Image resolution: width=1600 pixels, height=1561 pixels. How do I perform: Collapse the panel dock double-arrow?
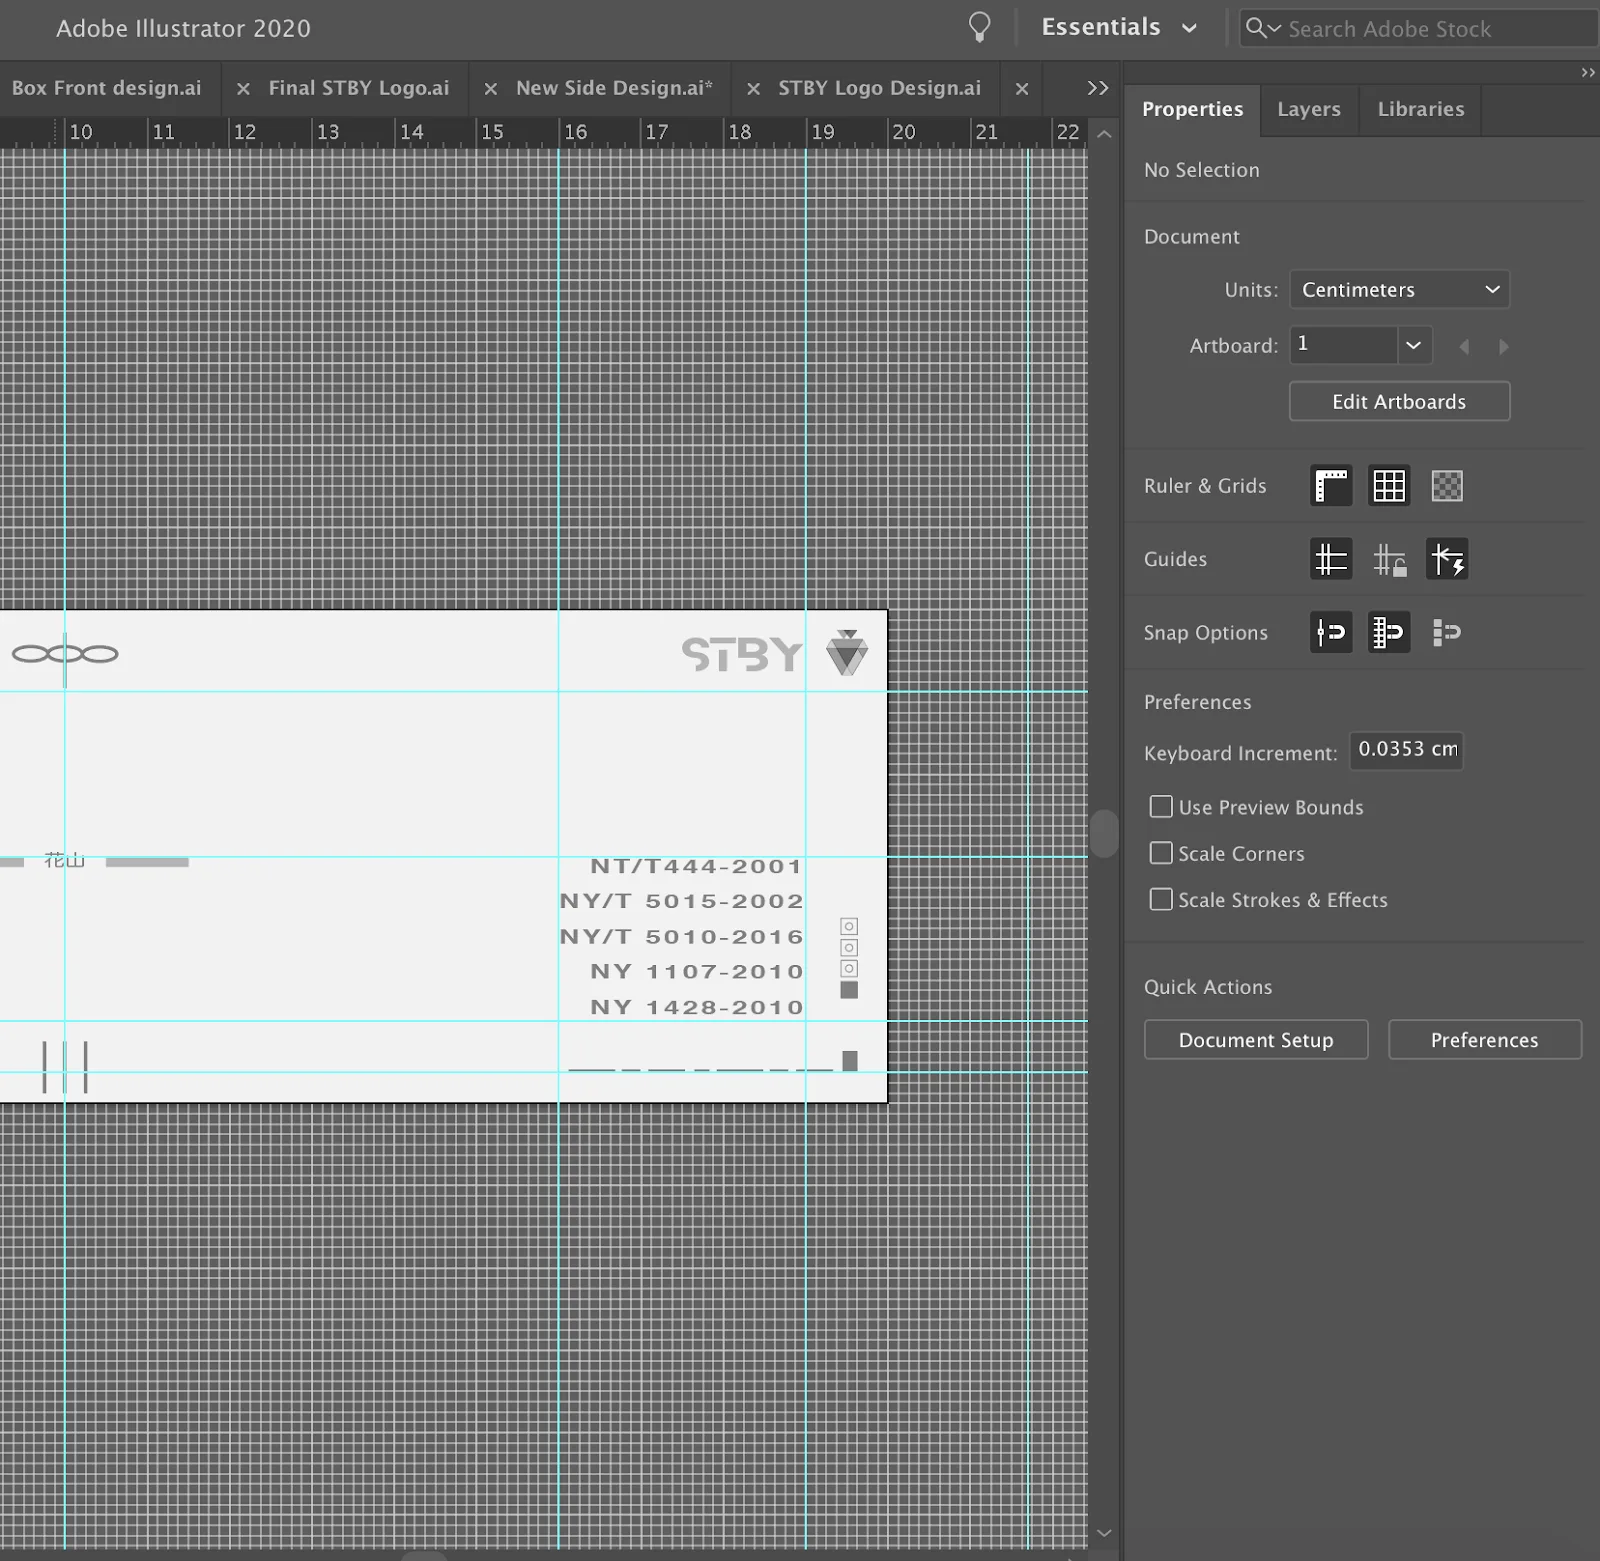1588,72
